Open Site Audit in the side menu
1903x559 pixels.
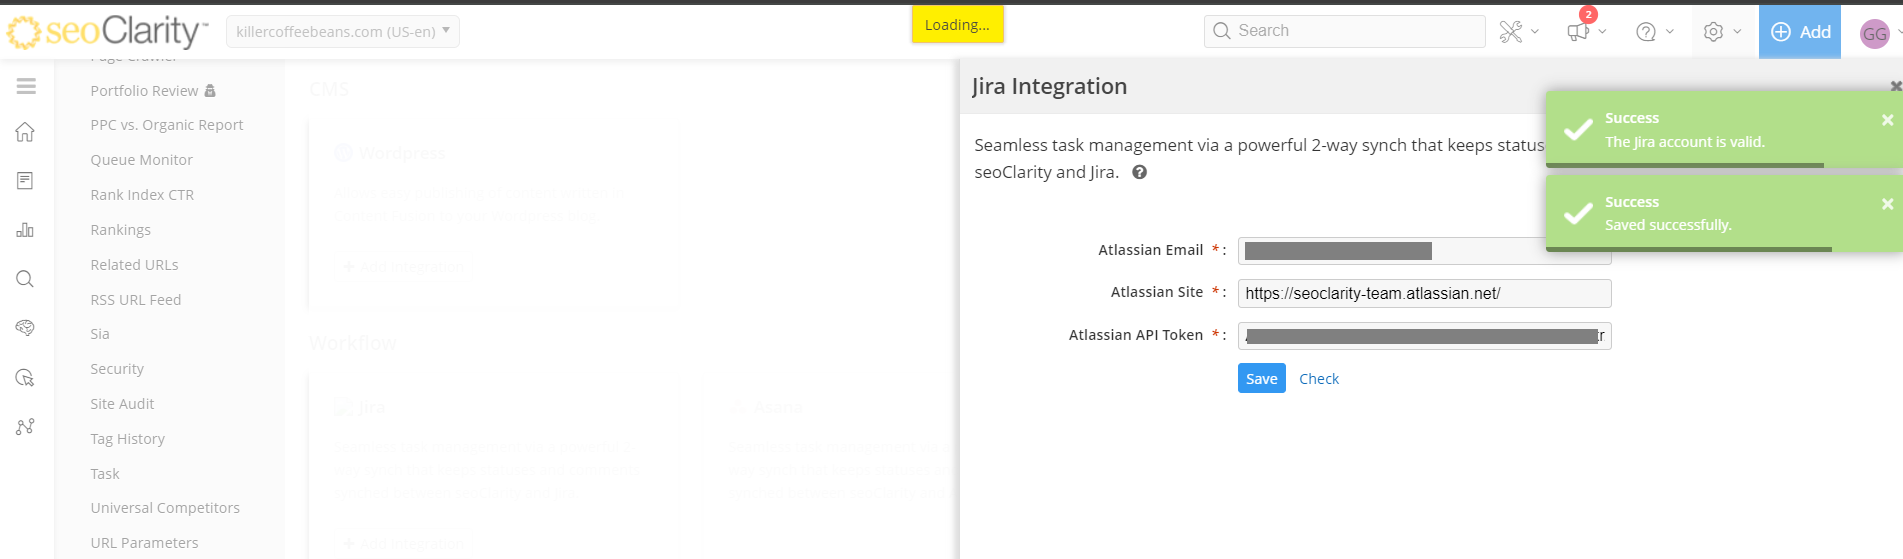coord(122,404)
